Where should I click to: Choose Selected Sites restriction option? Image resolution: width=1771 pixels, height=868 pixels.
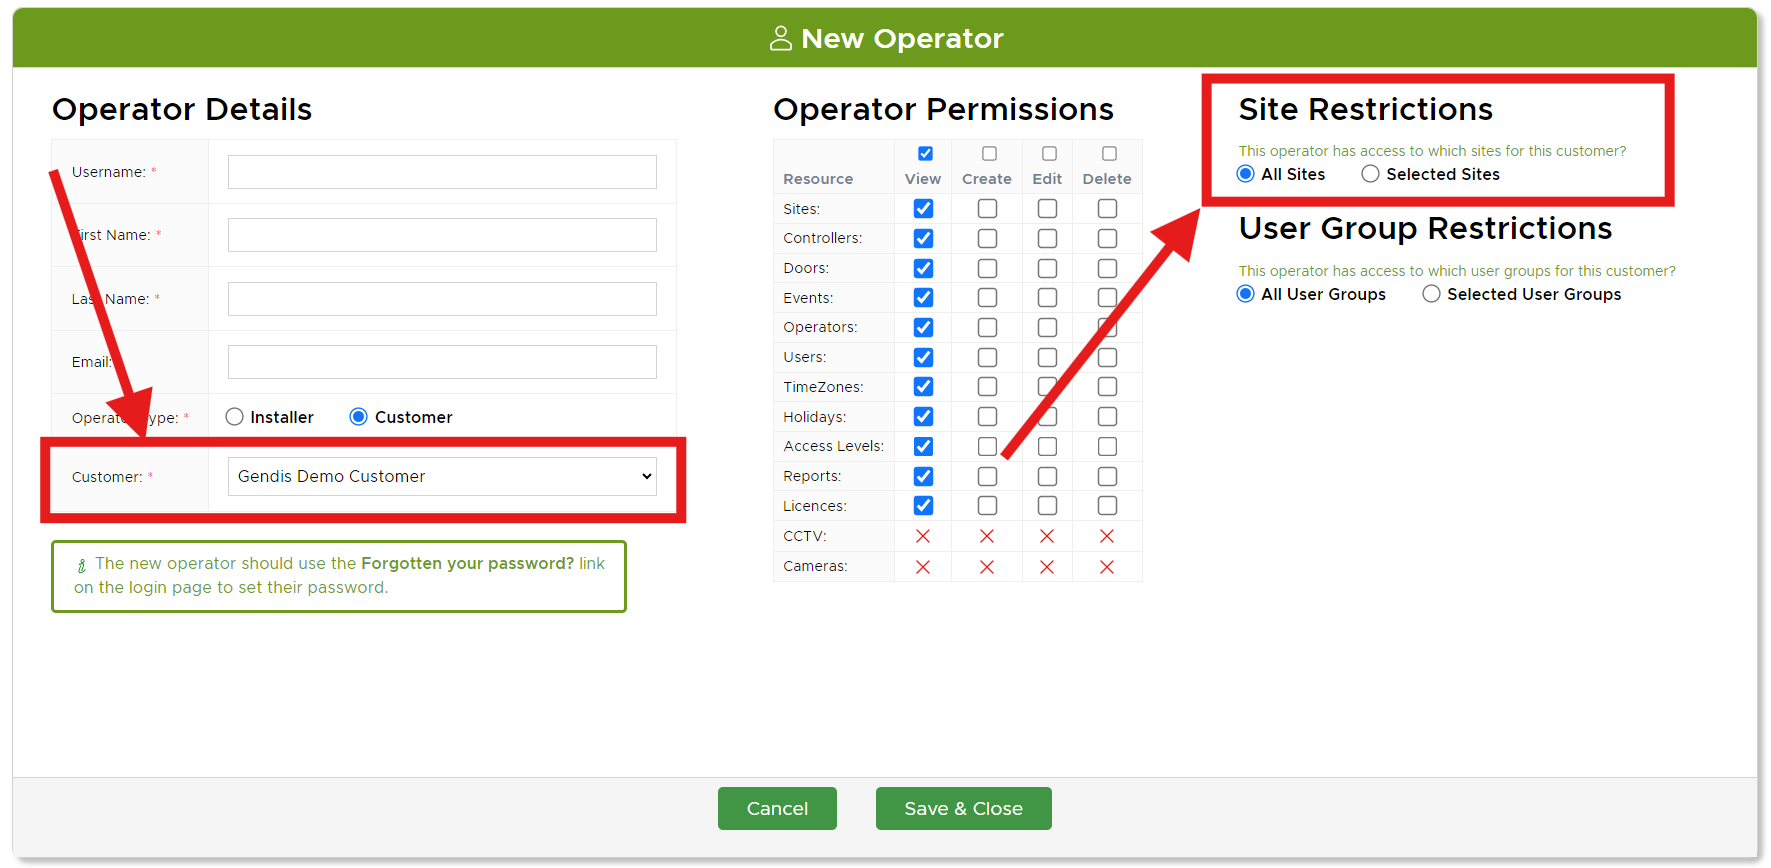tap(1370, 174)
